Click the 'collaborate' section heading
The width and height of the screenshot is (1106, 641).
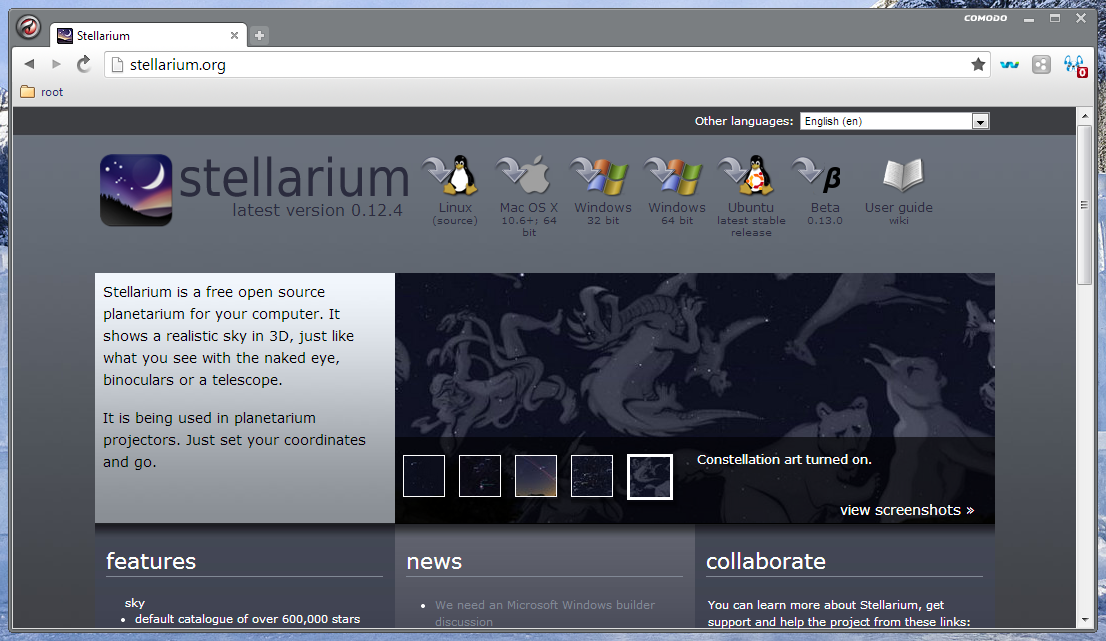pyautogui.click(x=766, y=561)
